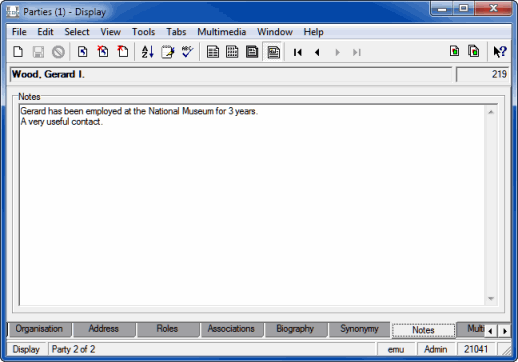Click the What's This help pointer icon
The image size is (518, 362).
pyautogui.click(x=500, y=52)
